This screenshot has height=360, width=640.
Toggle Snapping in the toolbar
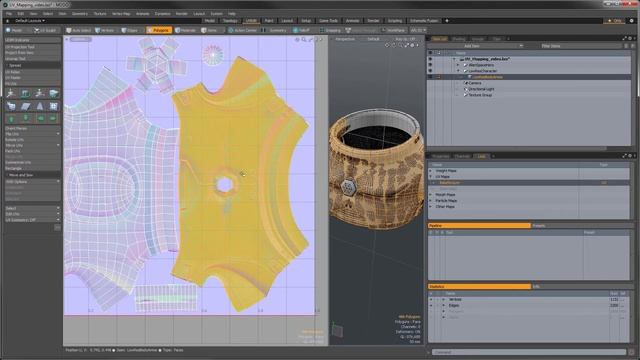coord(331,30)
